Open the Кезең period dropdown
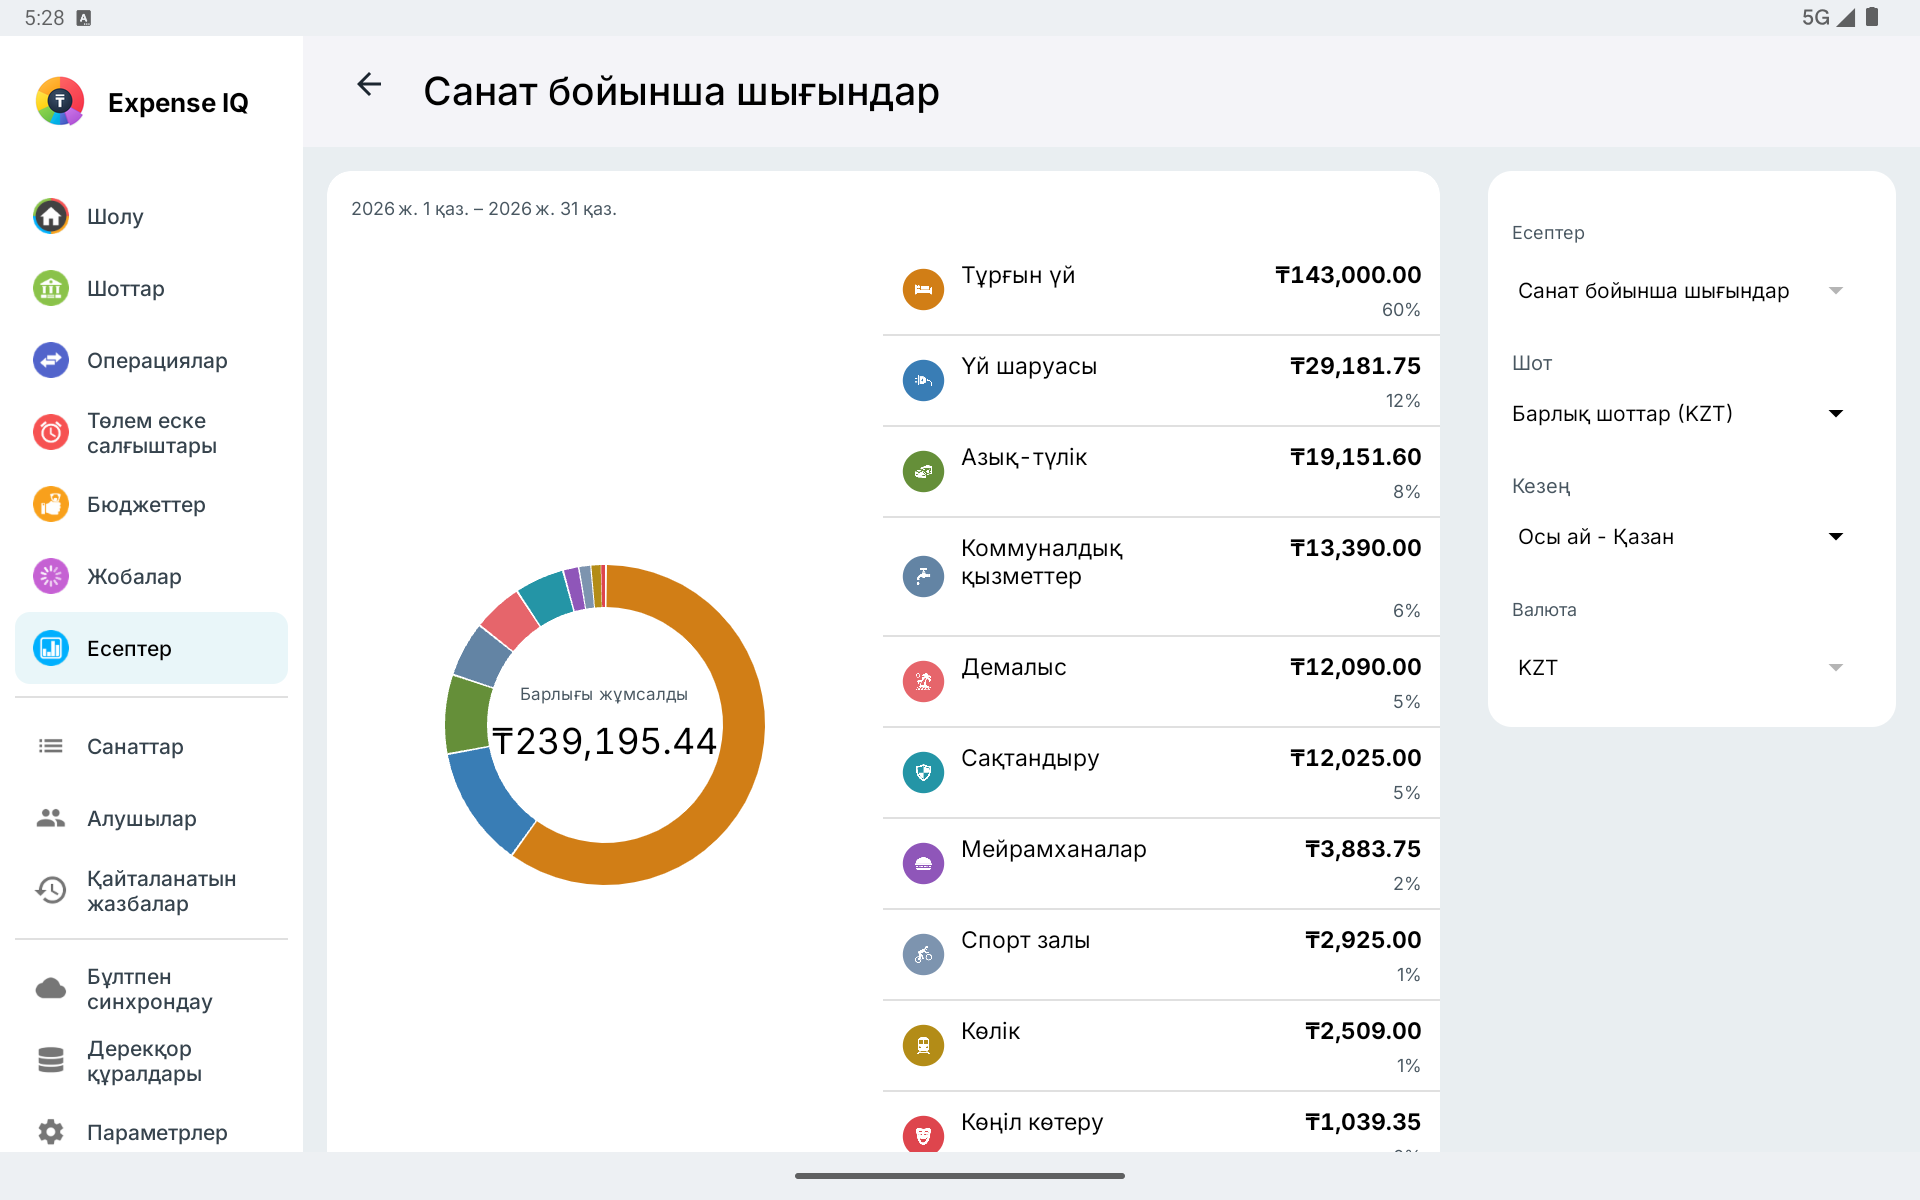This screenshot has width=1920, height=1200. [1680, 537]
